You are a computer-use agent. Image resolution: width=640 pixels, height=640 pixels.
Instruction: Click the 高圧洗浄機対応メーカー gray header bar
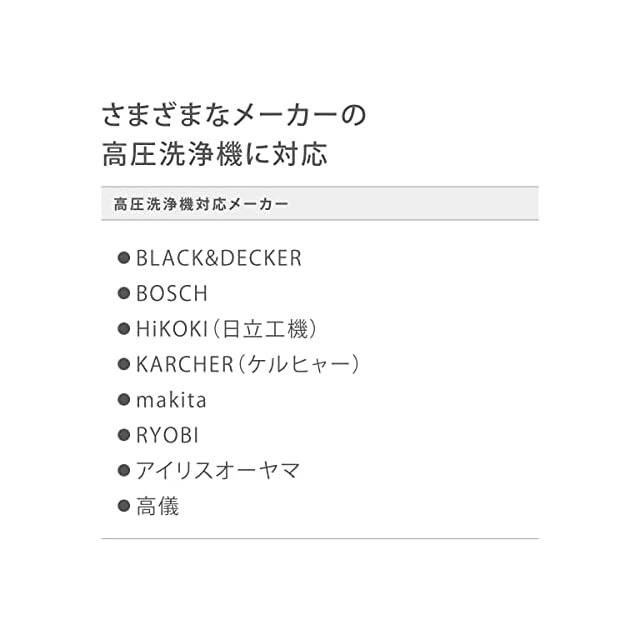[320, 203]
